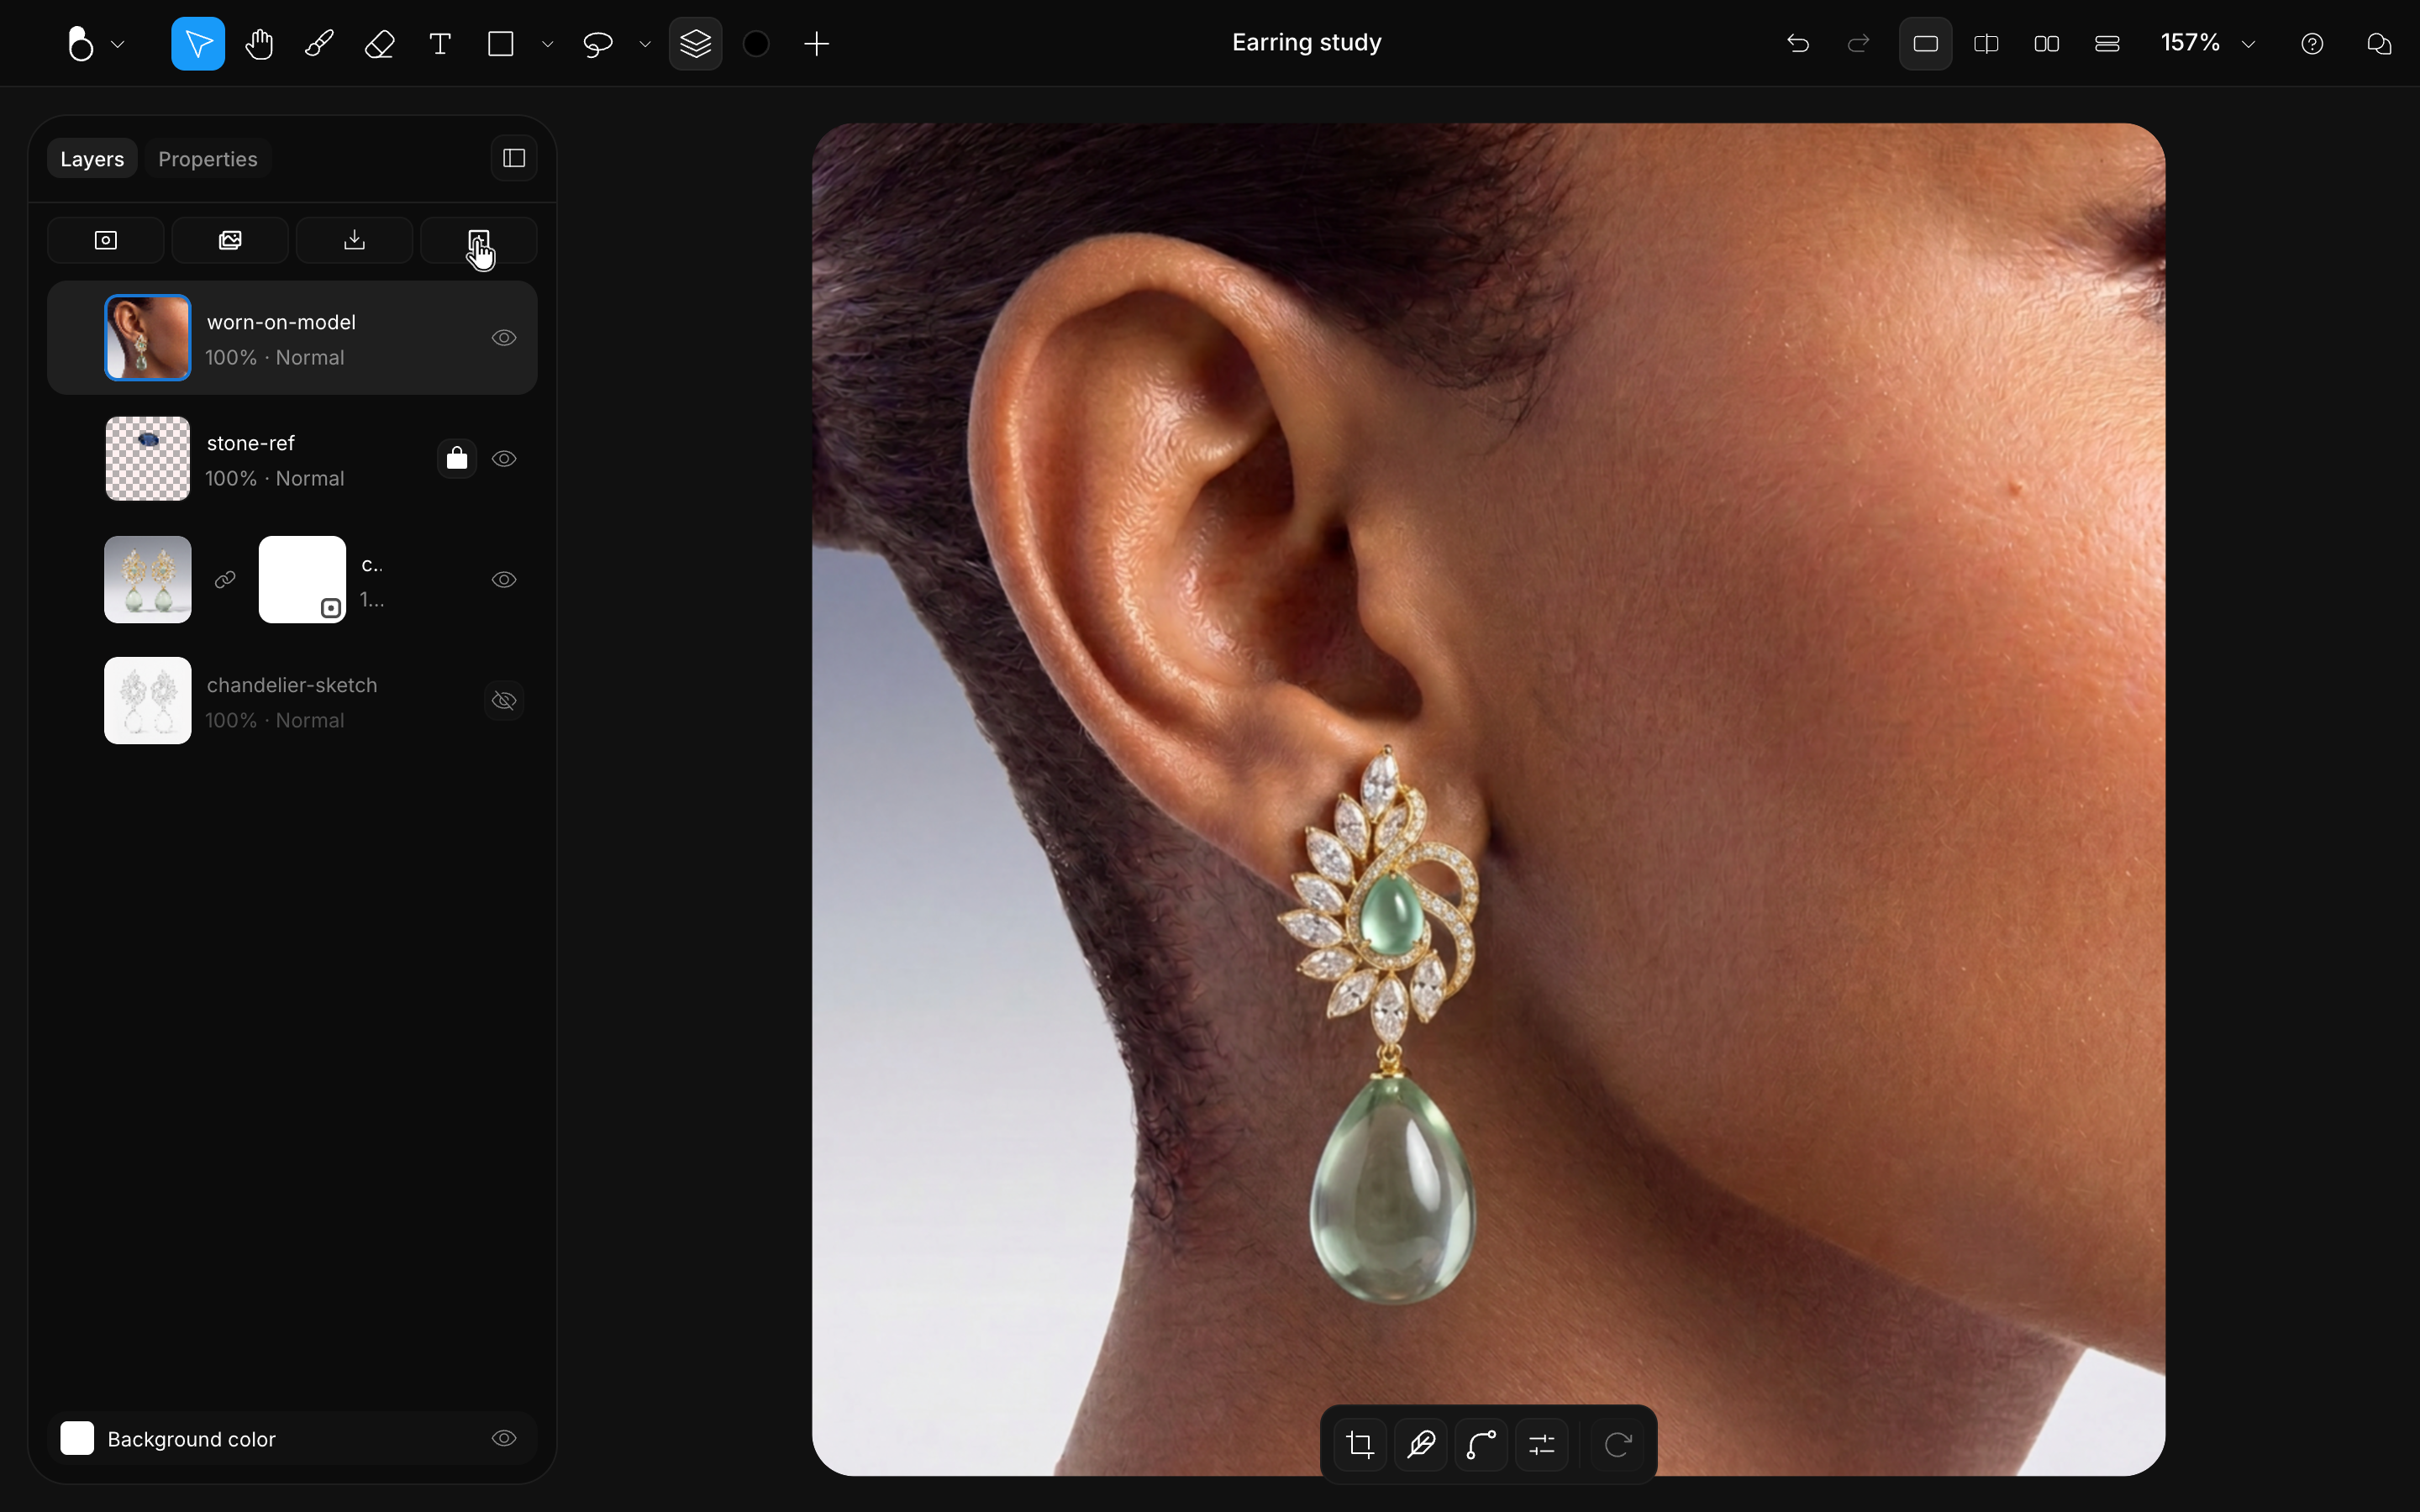
Task: Open the 157% zoom dropdown
Action: pos(2209,44)
